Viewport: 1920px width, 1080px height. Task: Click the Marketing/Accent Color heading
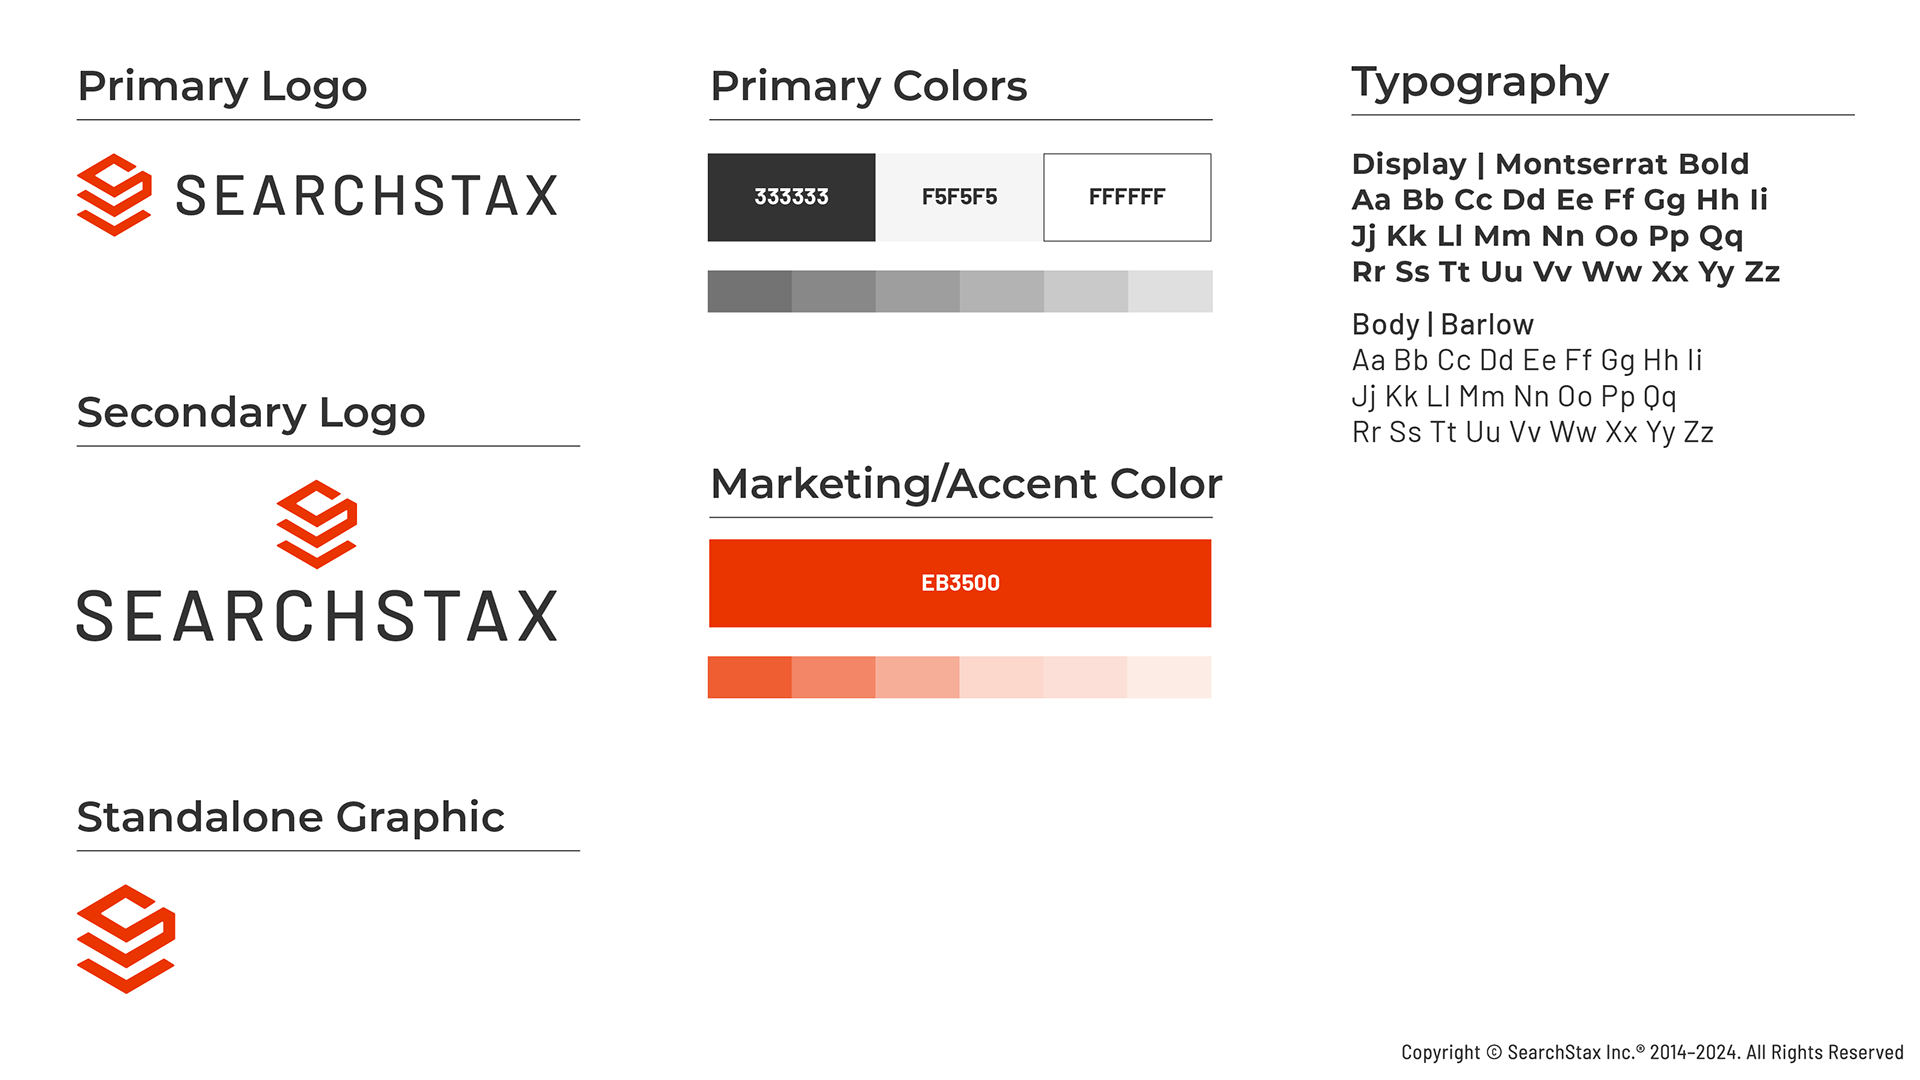click(966, 484)
